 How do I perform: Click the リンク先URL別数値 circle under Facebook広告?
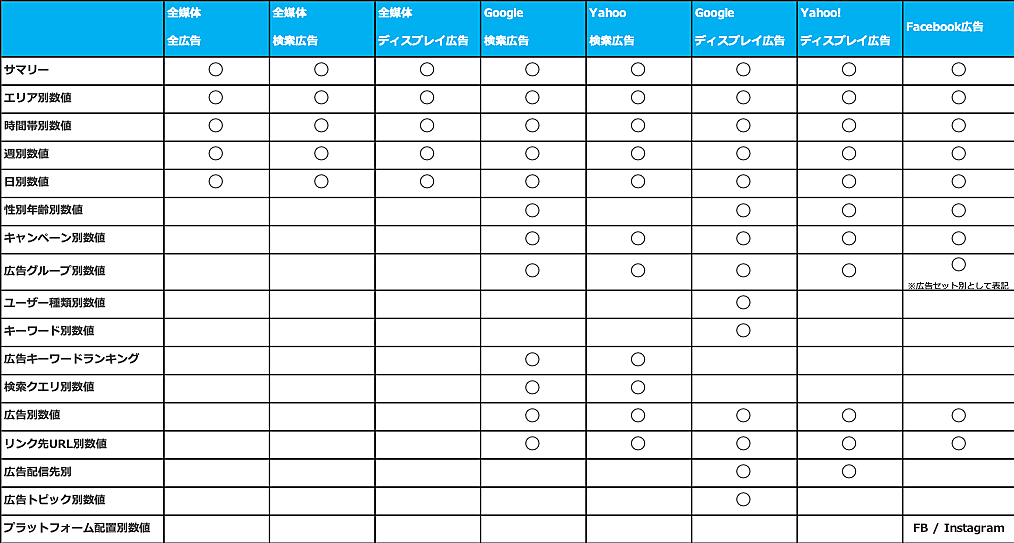(x=958, y=443)
